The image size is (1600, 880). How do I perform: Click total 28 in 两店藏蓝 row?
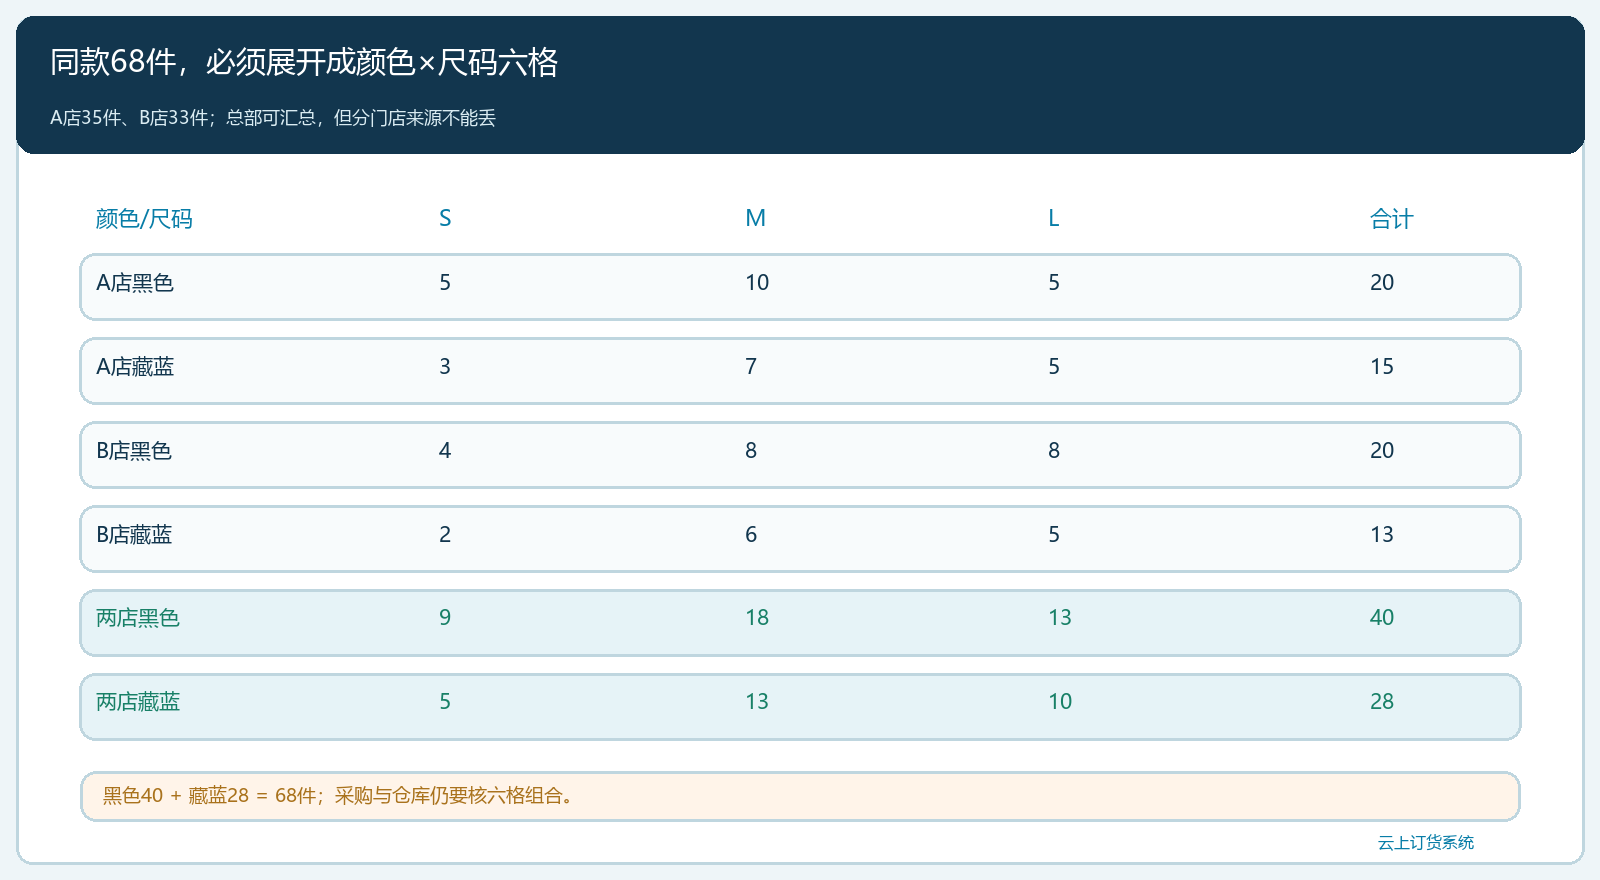point(1382,702)
